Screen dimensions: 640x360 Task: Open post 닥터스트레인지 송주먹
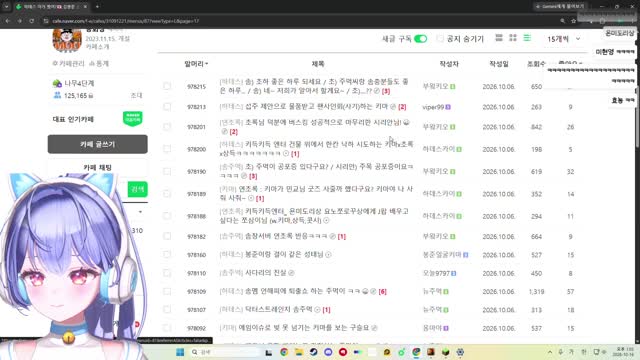278,309
